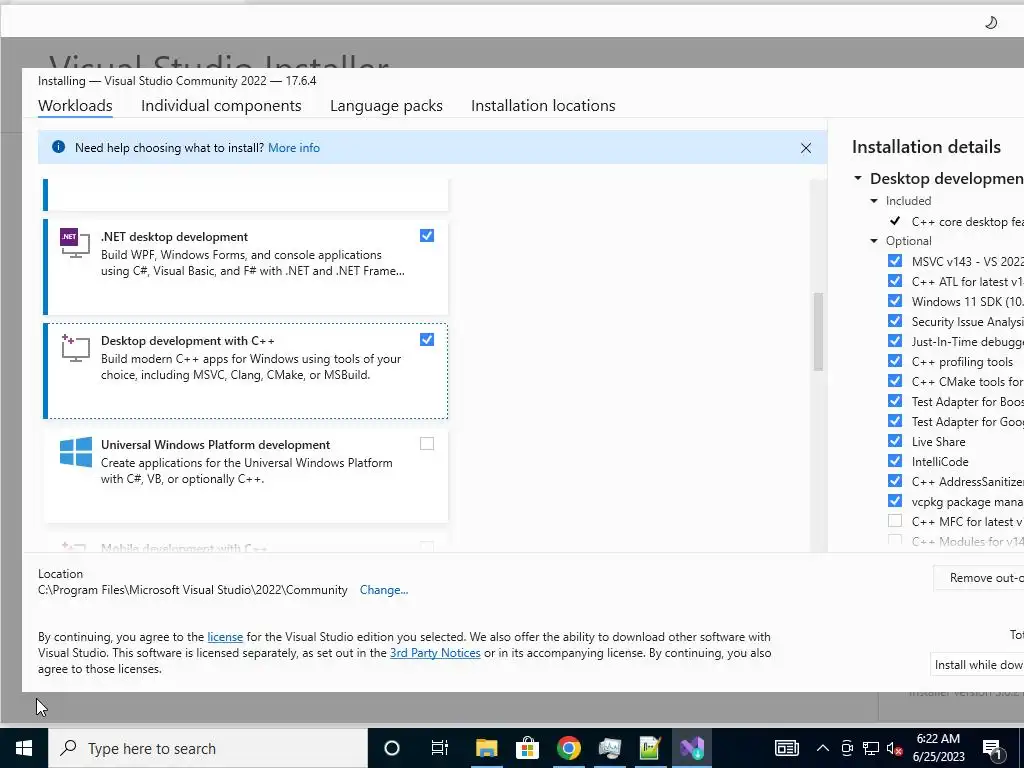The height and width of the screenshot is (768, 1024).
Task: Click Remove out-of-support components button
Action: (x=978, y=578)
